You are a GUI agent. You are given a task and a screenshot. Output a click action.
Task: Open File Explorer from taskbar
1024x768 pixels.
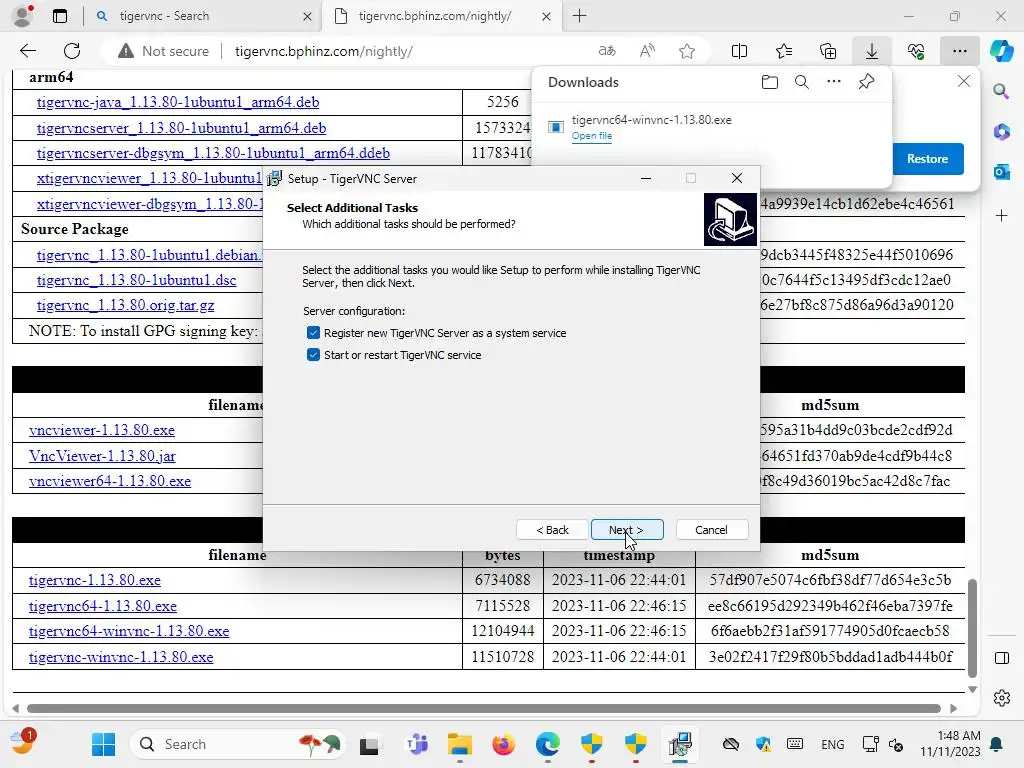coord(460,744)
